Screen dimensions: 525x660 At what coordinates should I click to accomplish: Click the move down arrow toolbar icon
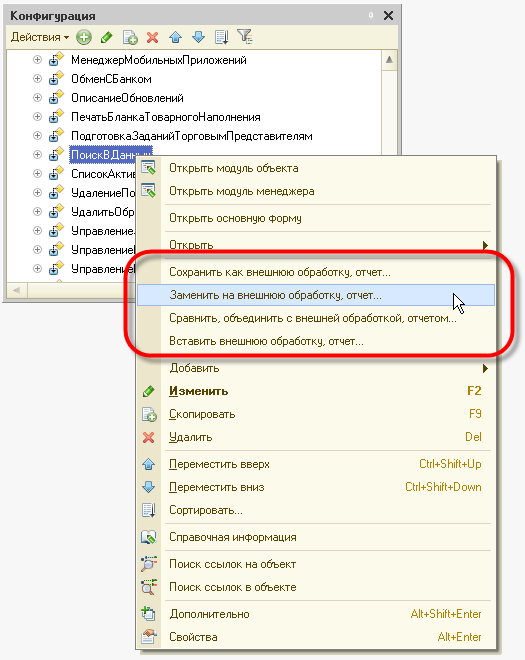point(198,37)
